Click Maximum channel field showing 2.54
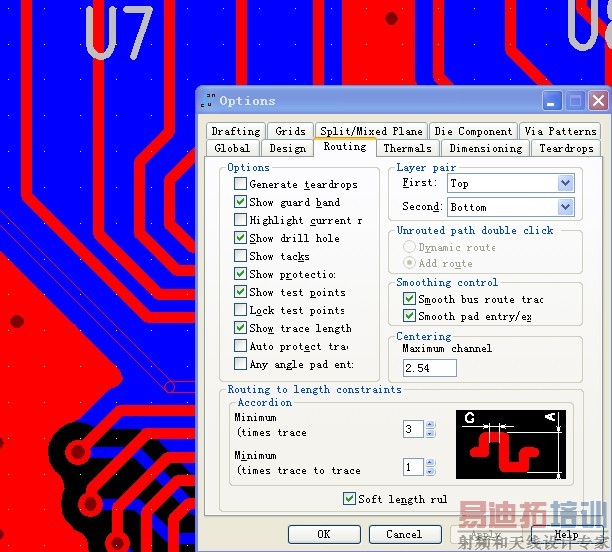Viewport: 612px width, 552px height. click(x=430, y=368)
